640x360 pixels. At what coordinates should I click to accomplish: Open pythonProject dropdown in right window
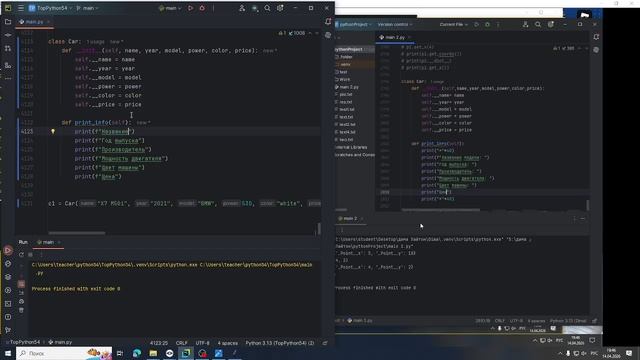[353, 24]
